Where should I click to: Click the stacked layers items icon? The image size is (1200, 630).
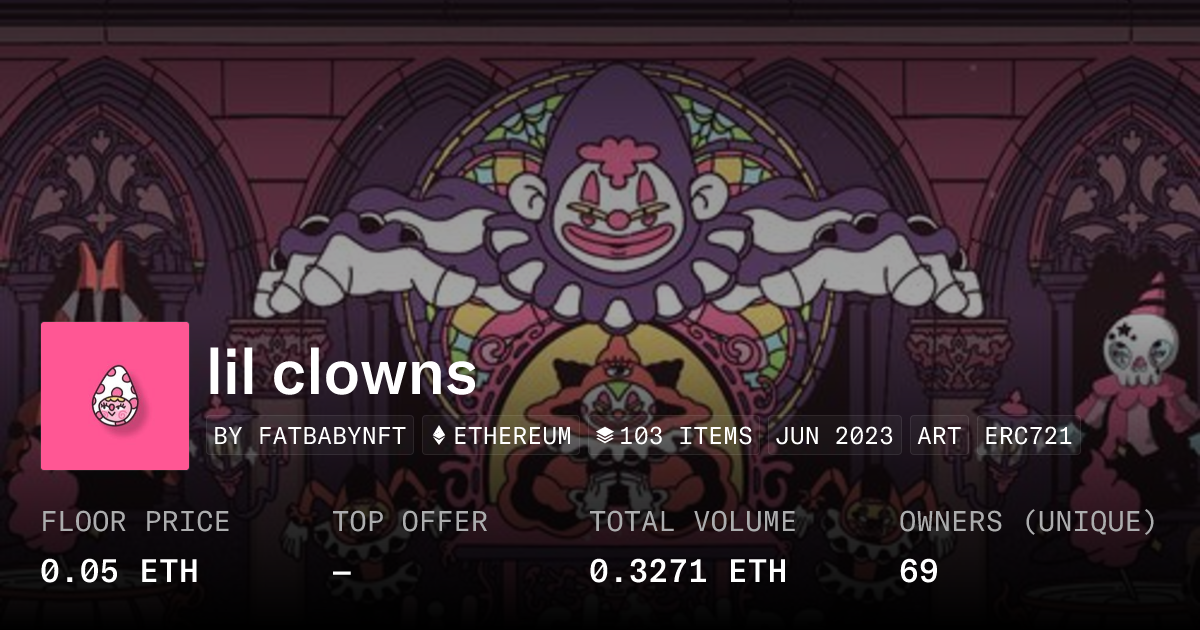pyautogui.click(x=604, y=436)
